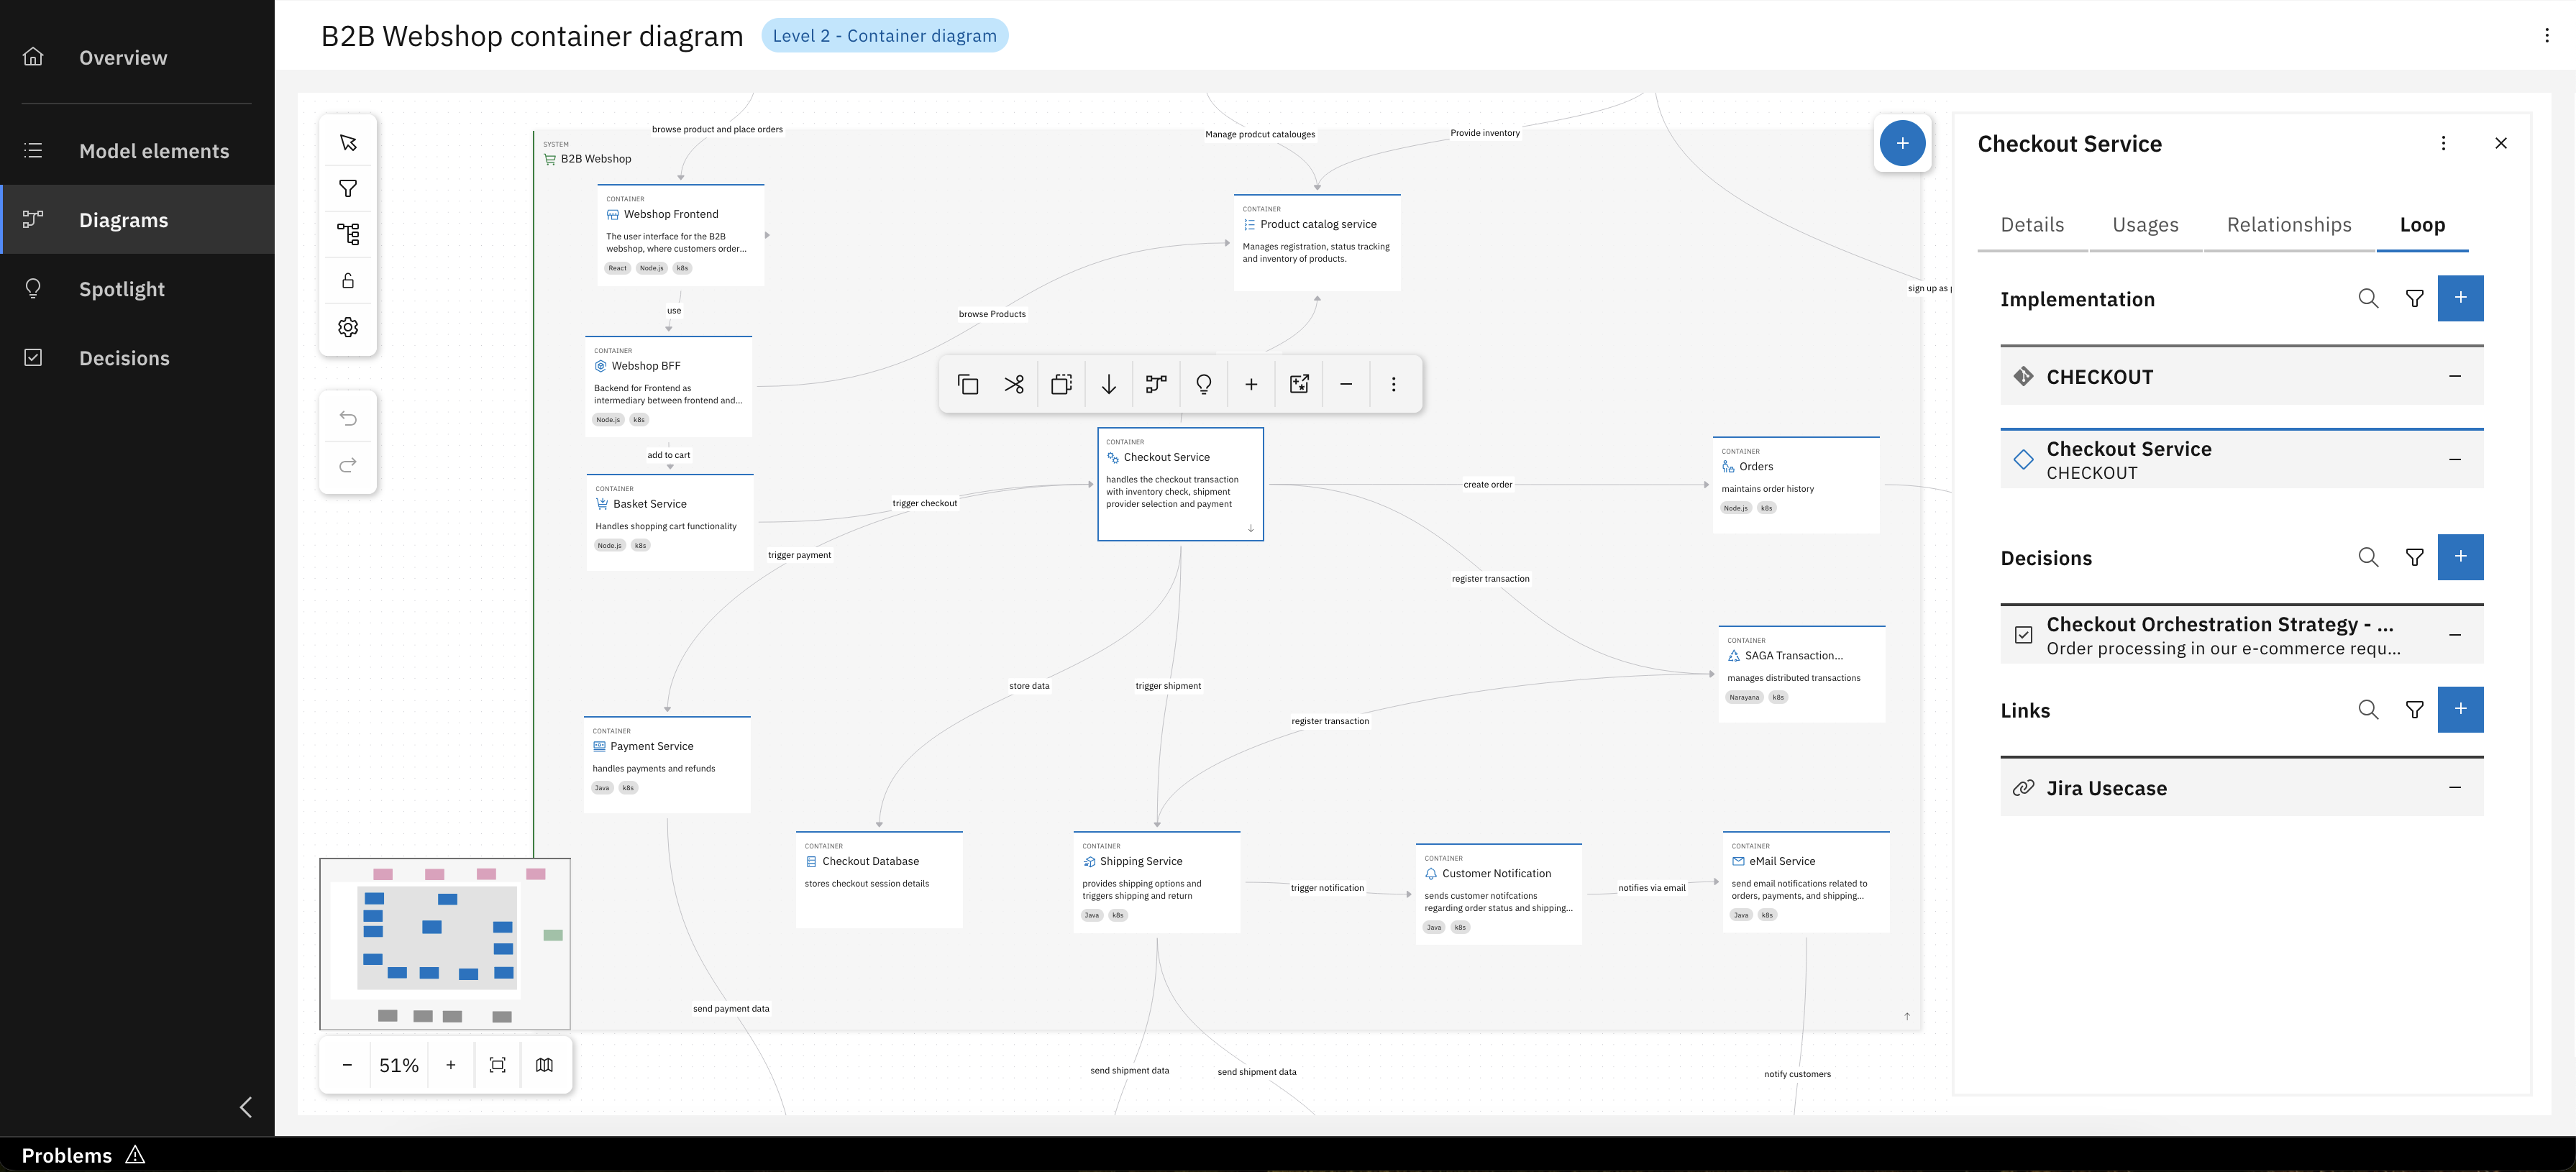Click the plus button to zoom in
2576x1172 pixels.
click(x=451, y=1065)
